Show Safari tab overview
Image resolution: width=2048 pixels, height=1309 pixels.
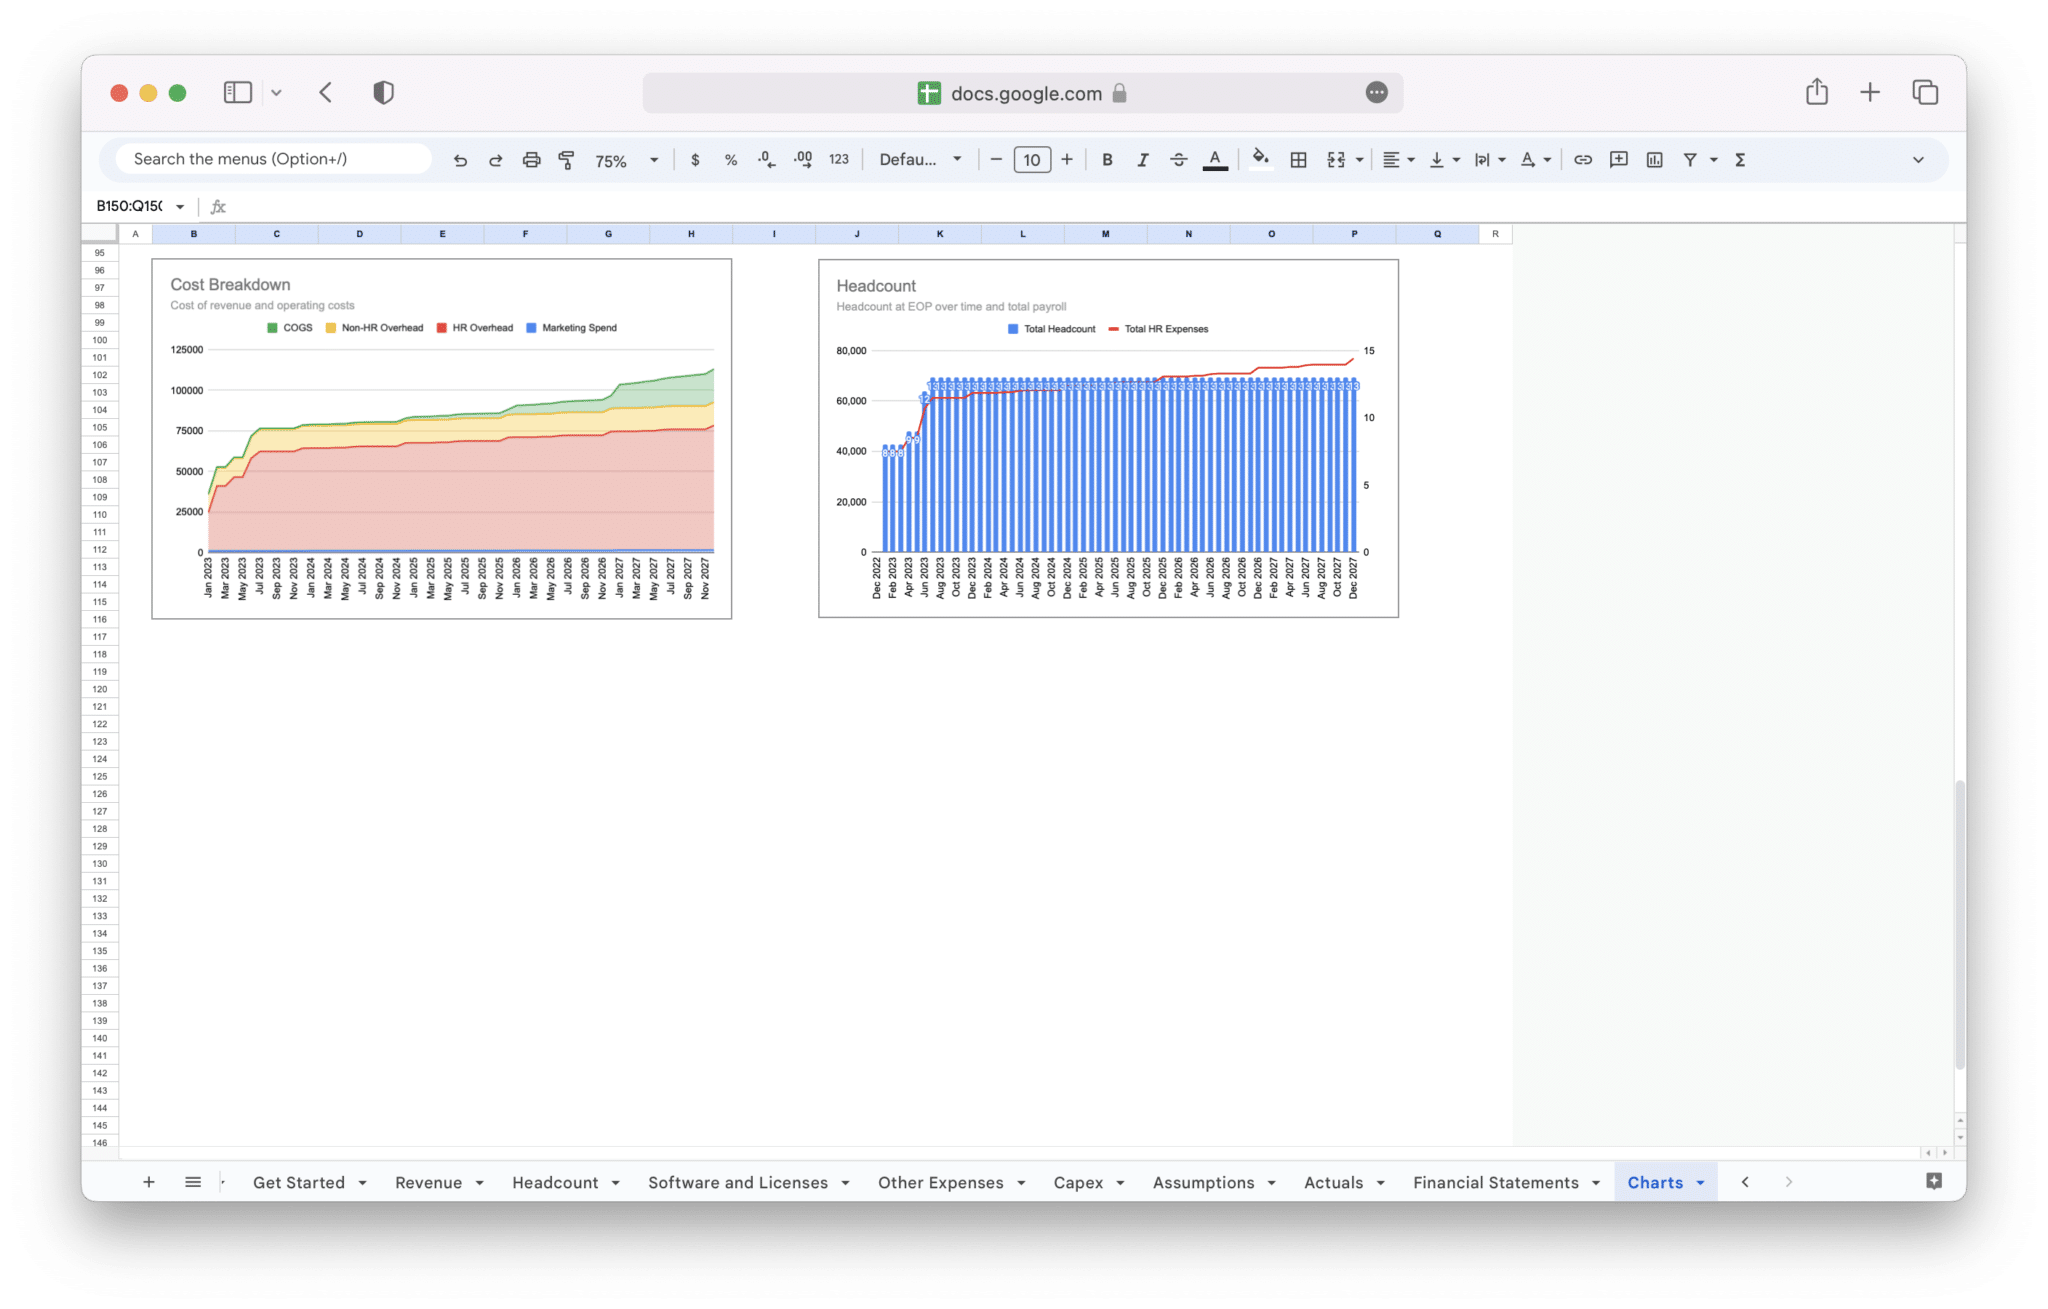(x=1925, y=93)
